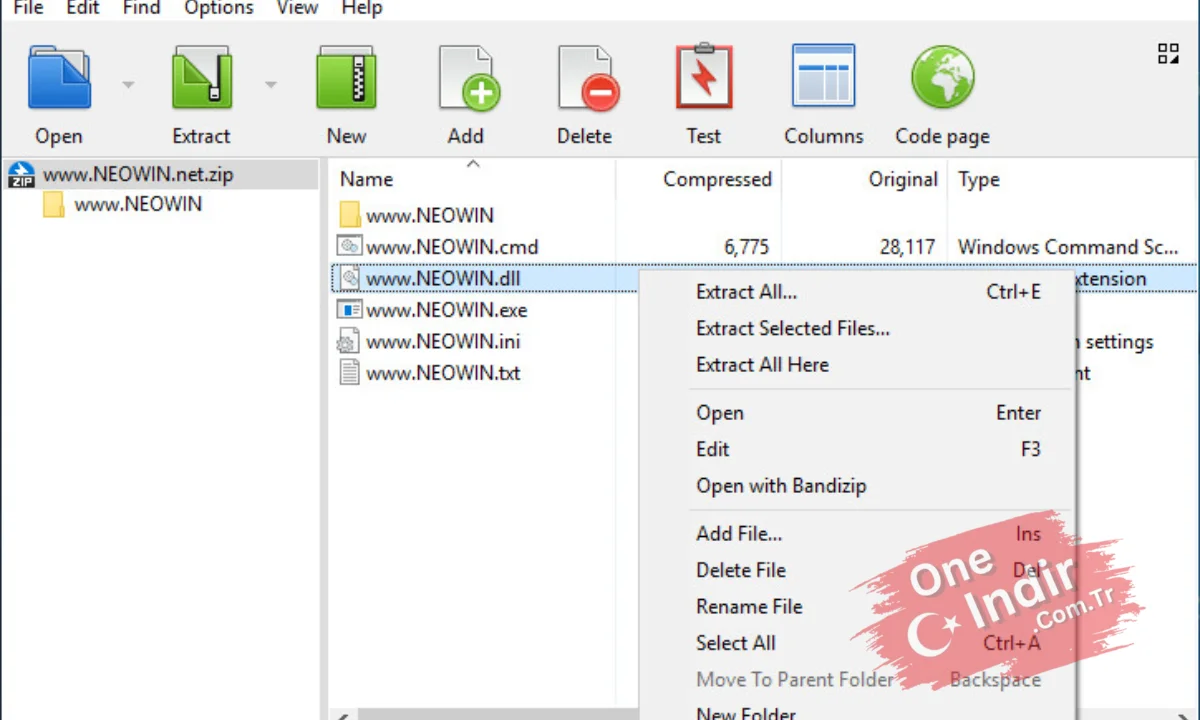Screen dimensions: 1200x720
Task: Open the Edit menu
Action: (x=83, y=8)
